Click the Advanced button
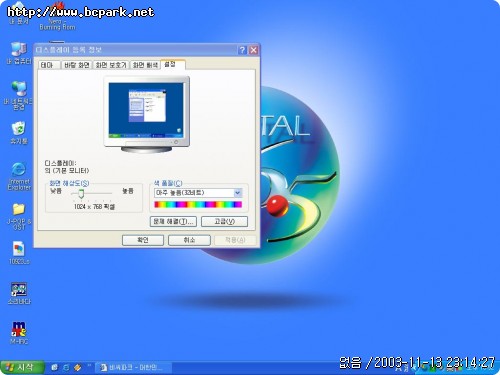 coord(224,222)
